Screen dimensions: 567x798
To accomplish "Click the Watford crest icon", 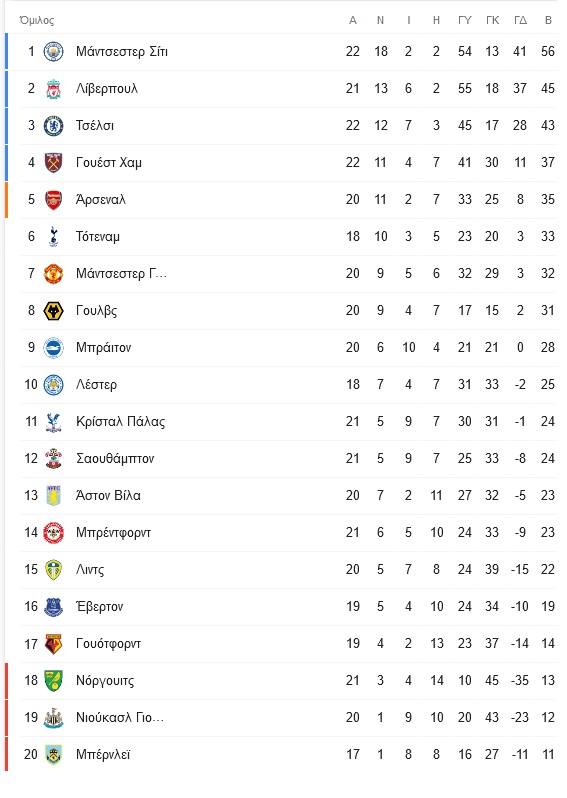I will pyautogui.click(x=53, y=644).
